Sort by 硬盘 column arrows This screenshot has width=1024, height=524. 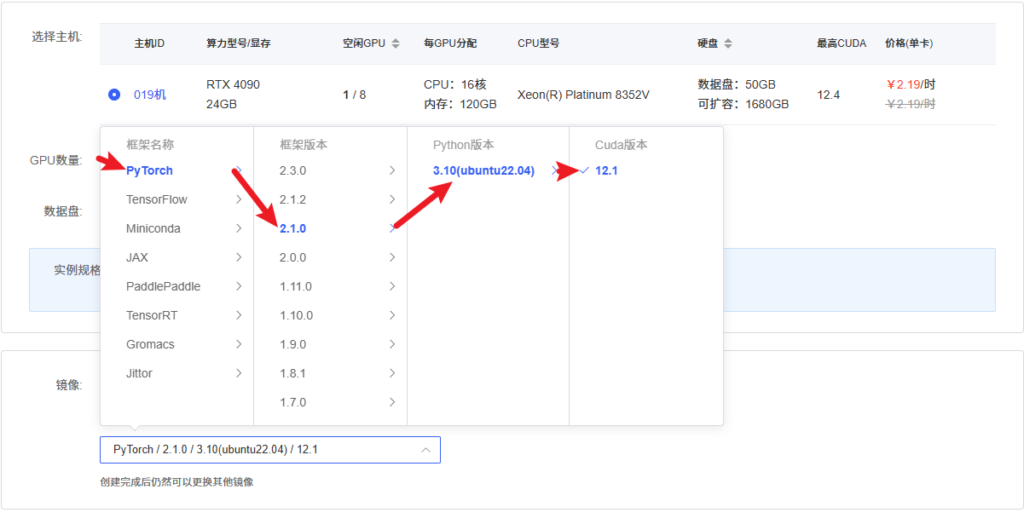click(x=727, y=44)
